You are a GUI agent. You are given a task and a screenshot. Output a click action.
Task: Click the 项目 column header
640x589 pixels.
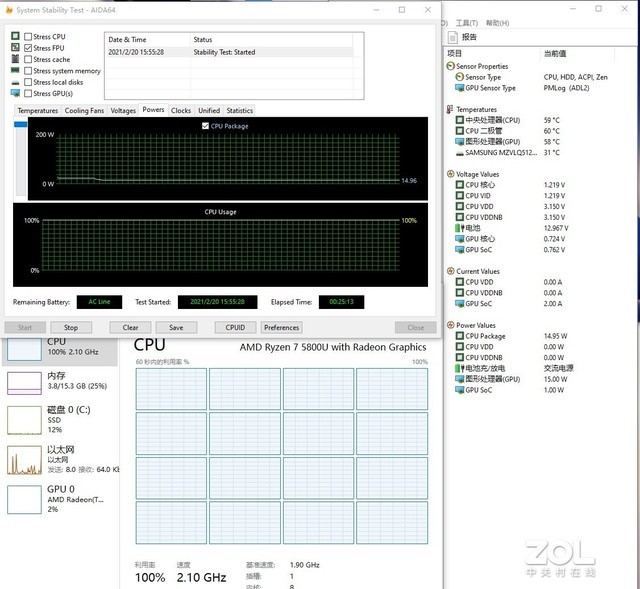click(454, 53)
